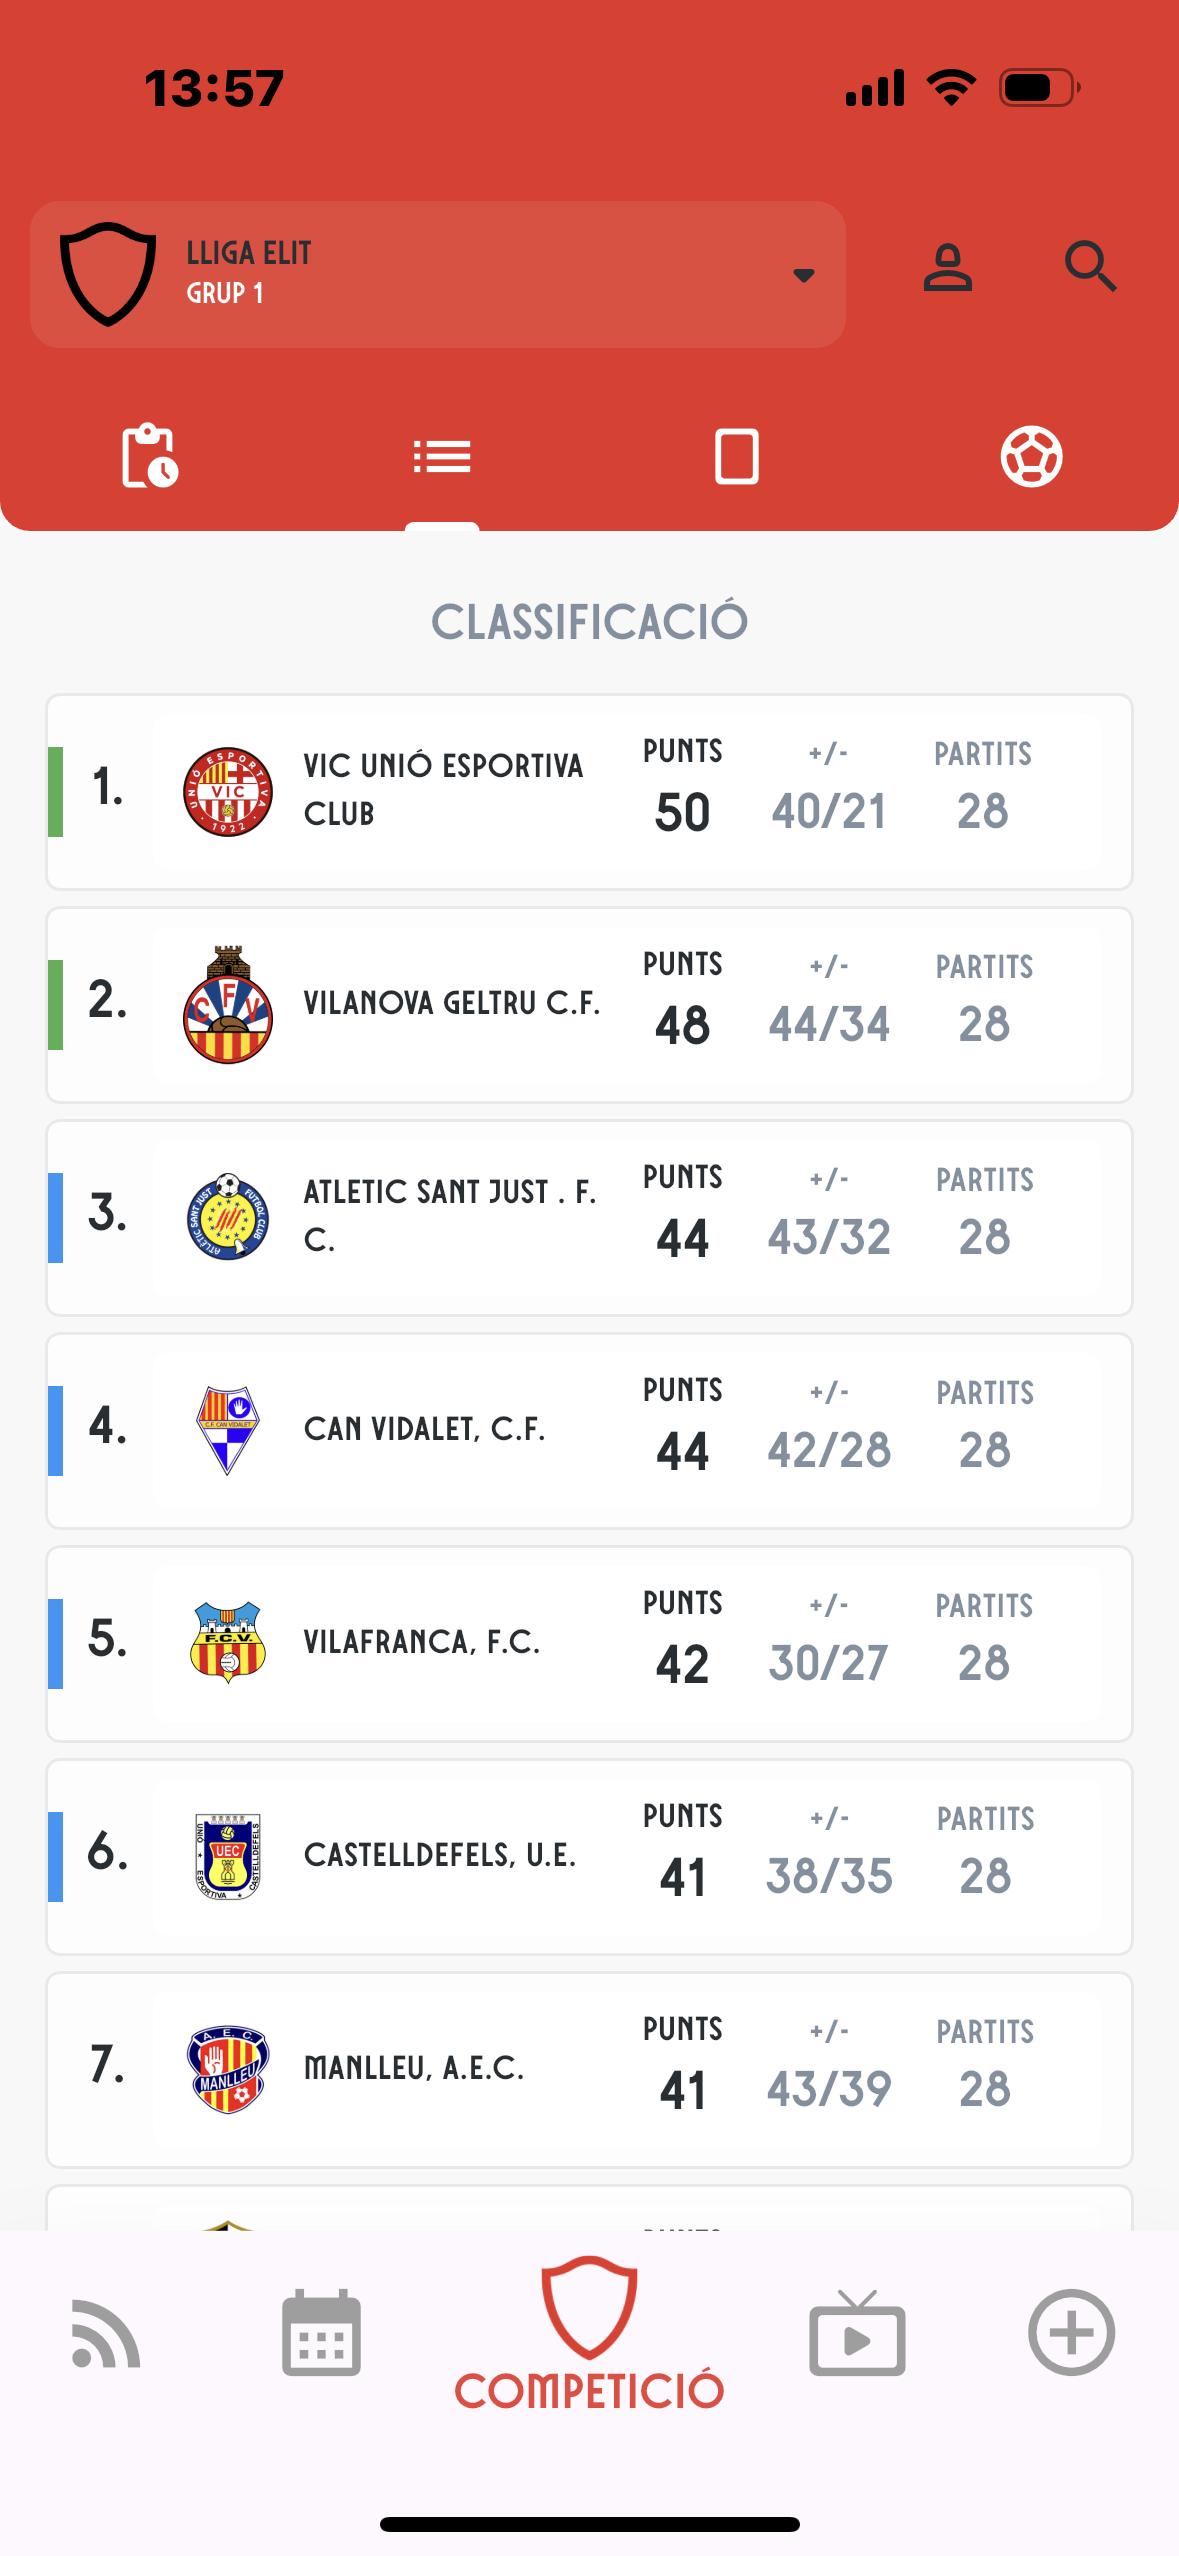This screenshot has height=2556, width=1179.
Task: Tap the Manlleu A.E.C. team crest
Action: coord(228,2070)
